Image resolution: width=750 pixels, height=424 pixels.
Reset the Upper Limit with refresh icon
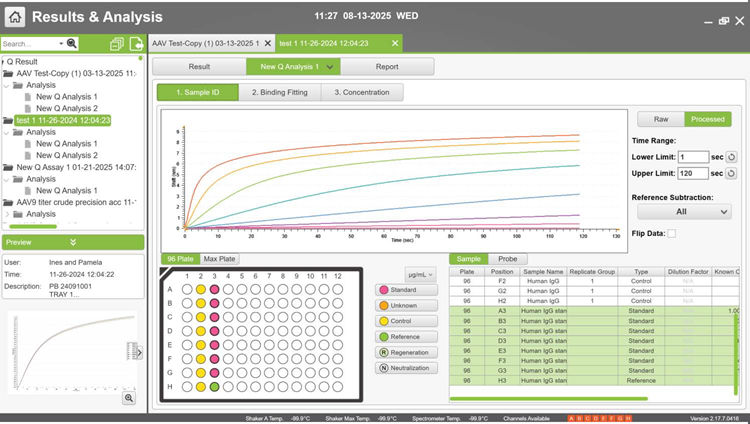point(731,173)
